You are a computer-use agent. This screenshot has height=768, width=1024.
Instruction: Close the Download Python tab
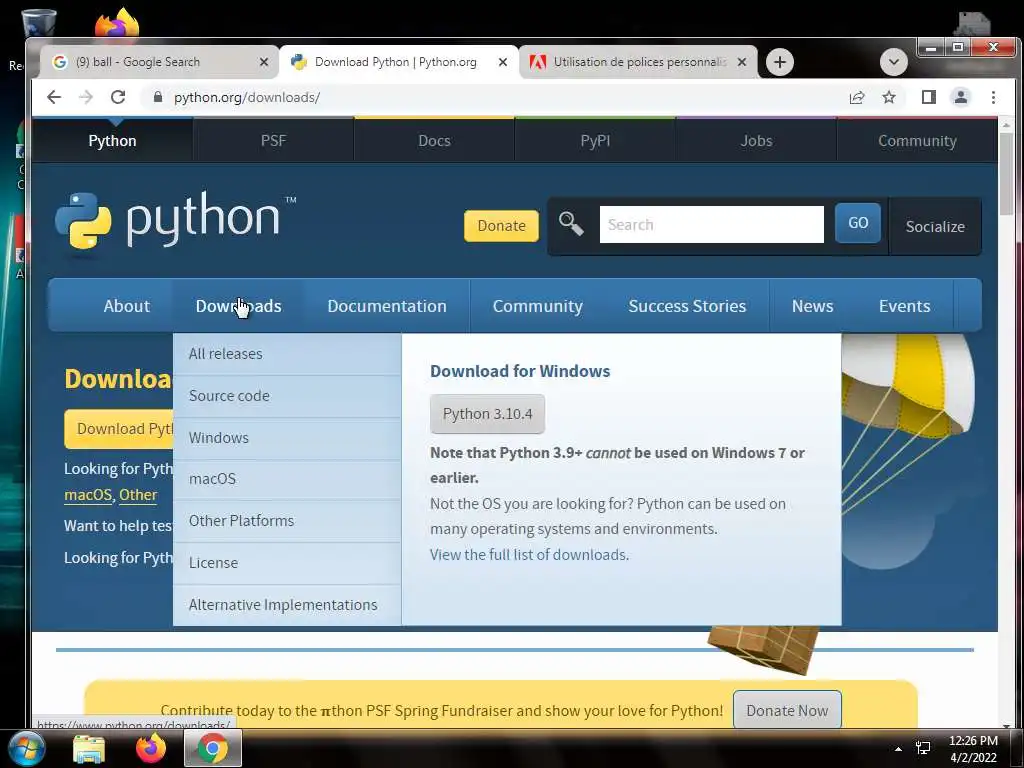[x=503, y=62]
